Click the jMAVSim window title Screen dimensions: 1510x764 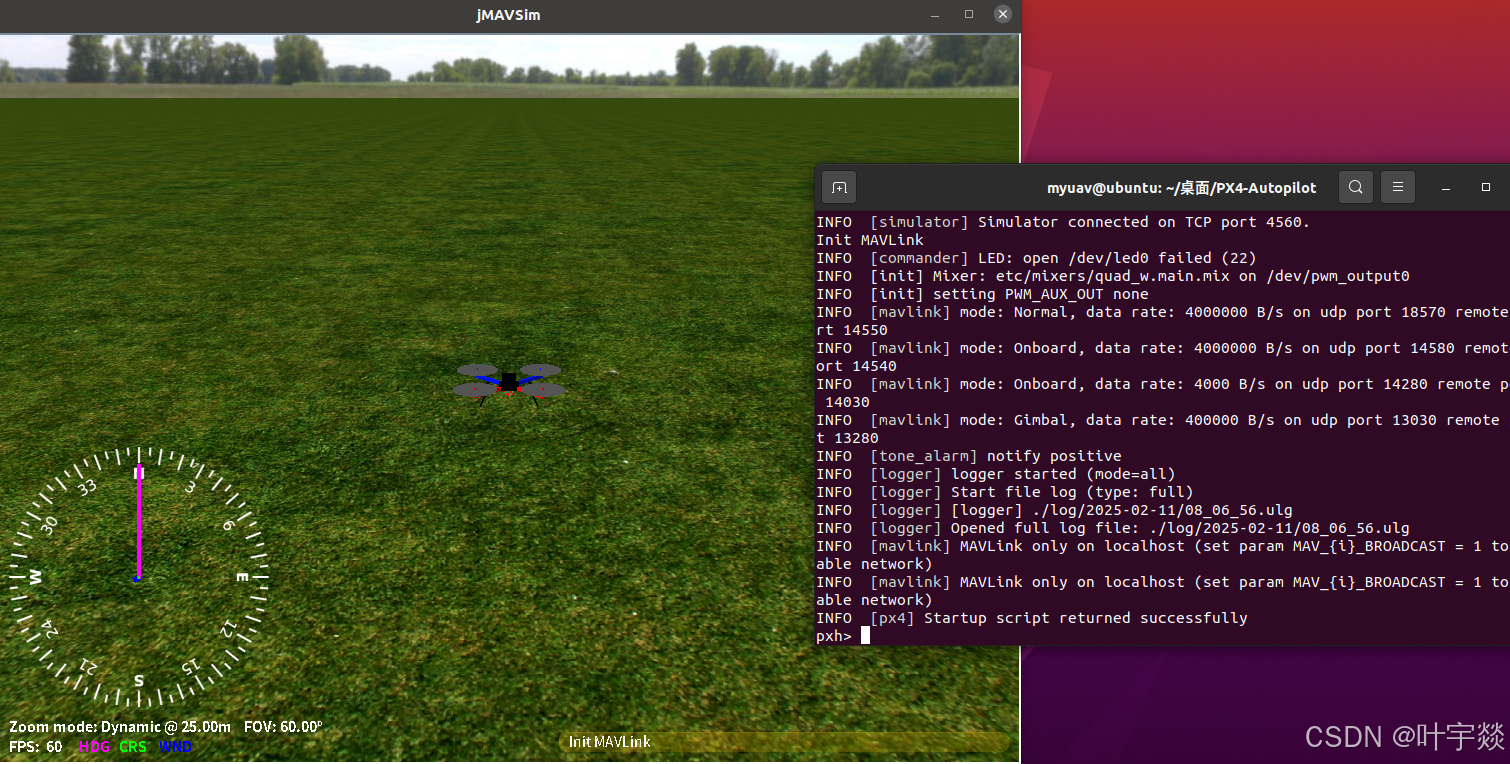[x=508, y=15]
